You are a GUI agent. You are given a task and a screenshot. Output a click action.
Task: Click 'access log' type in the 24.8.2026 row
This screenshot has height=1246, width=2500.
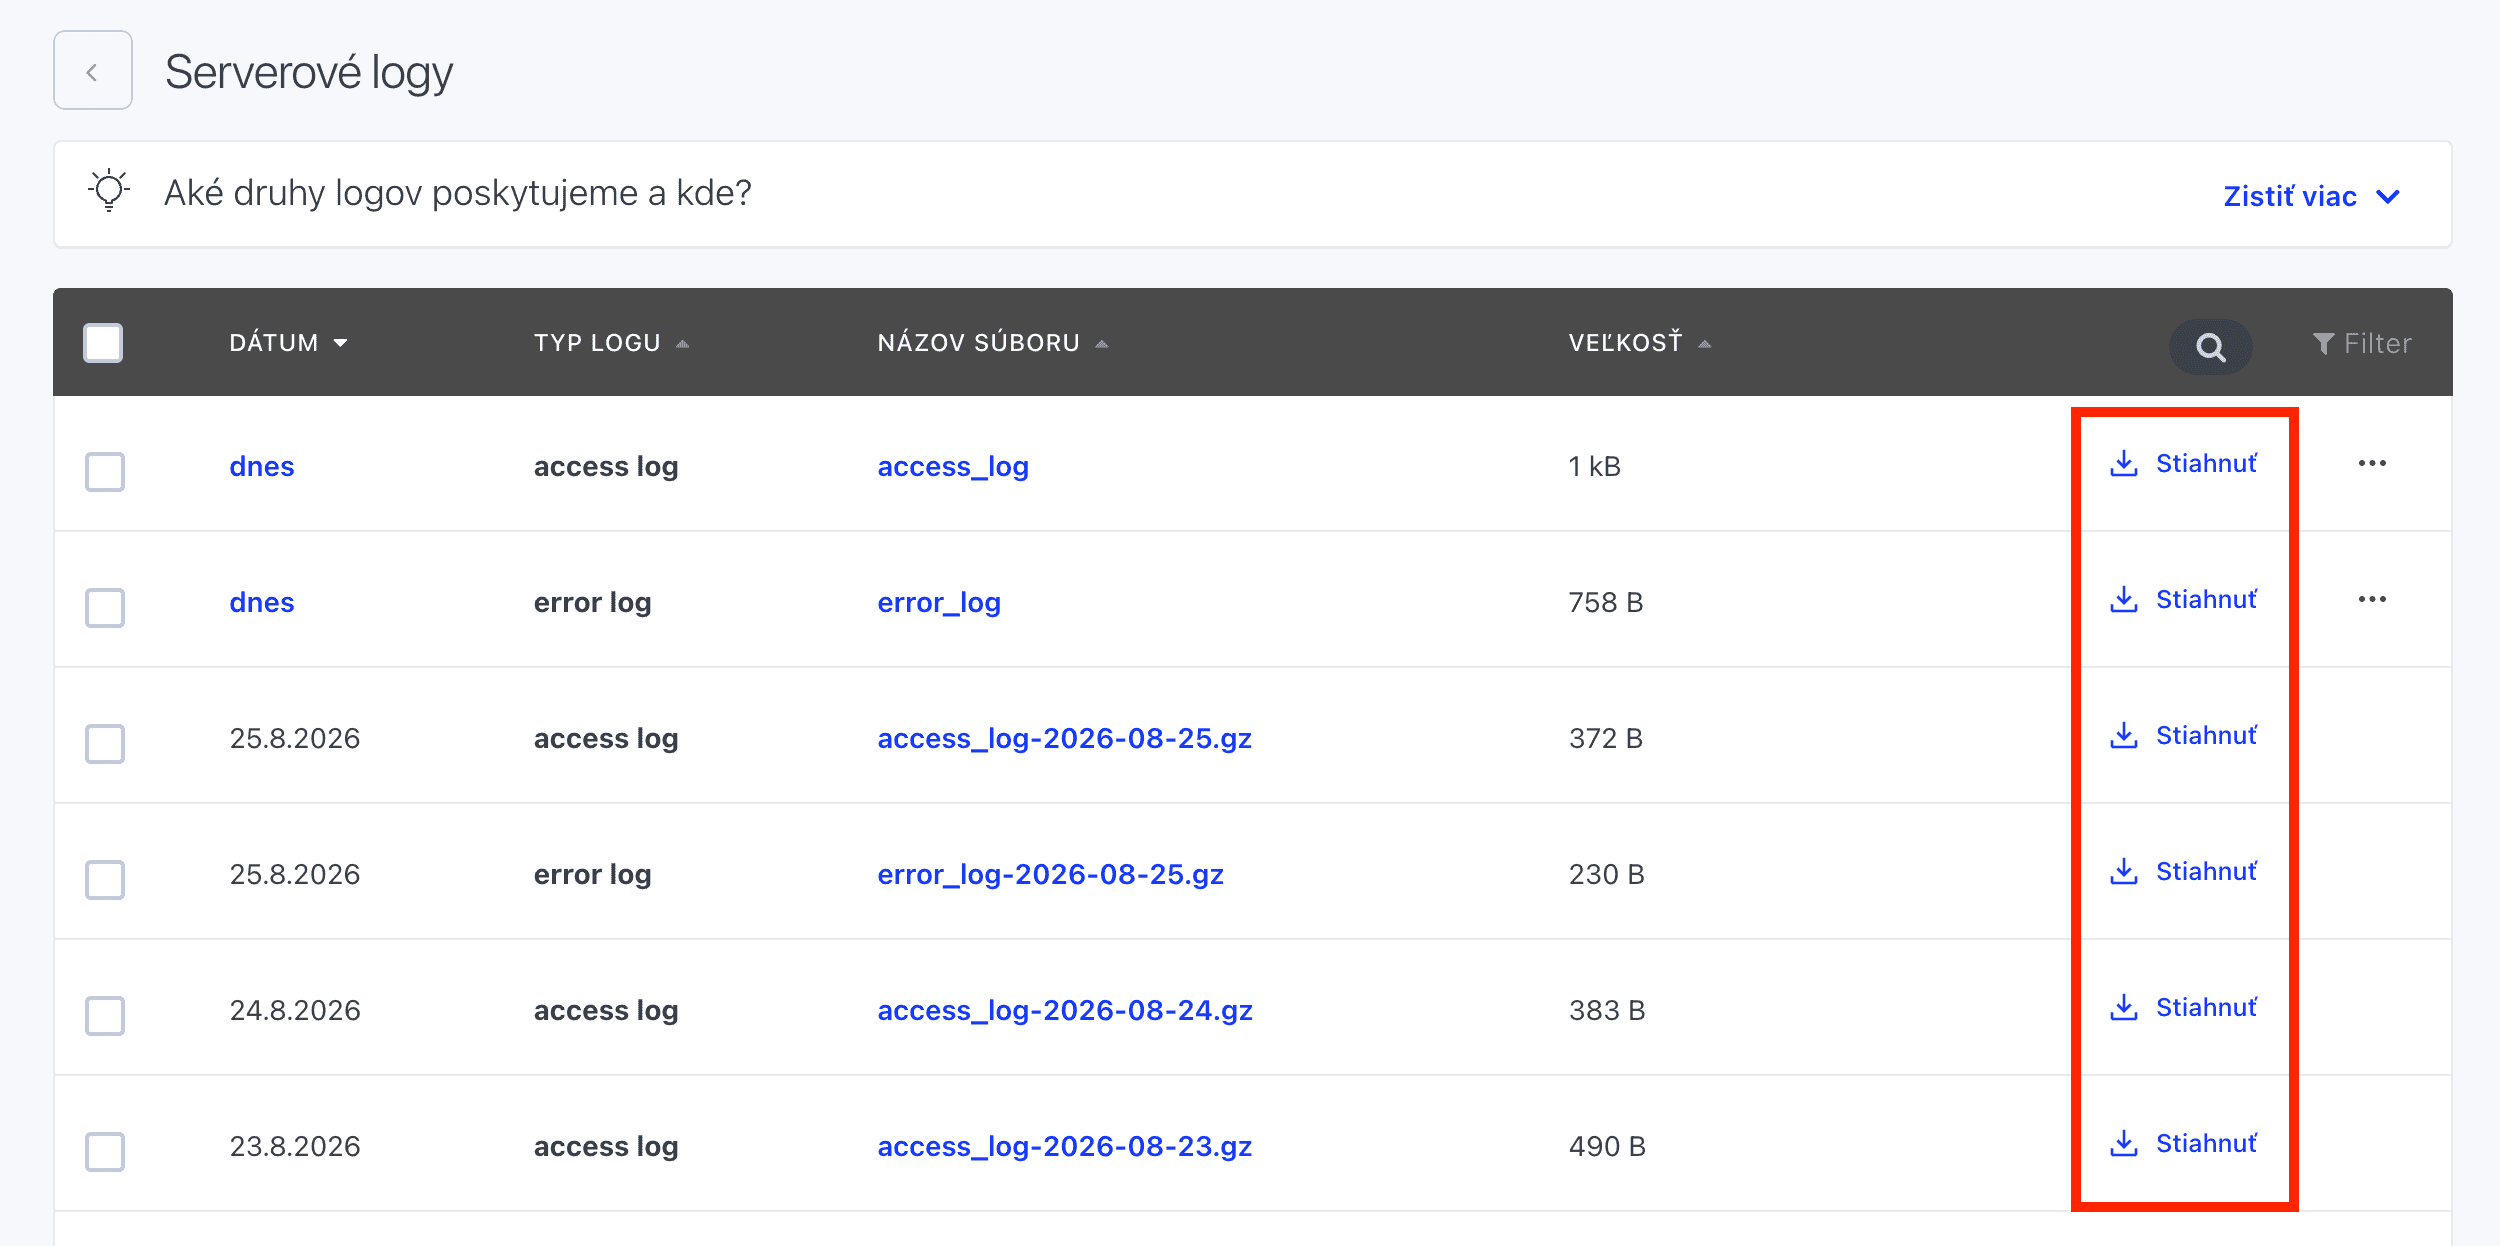tap(606, 1011)
